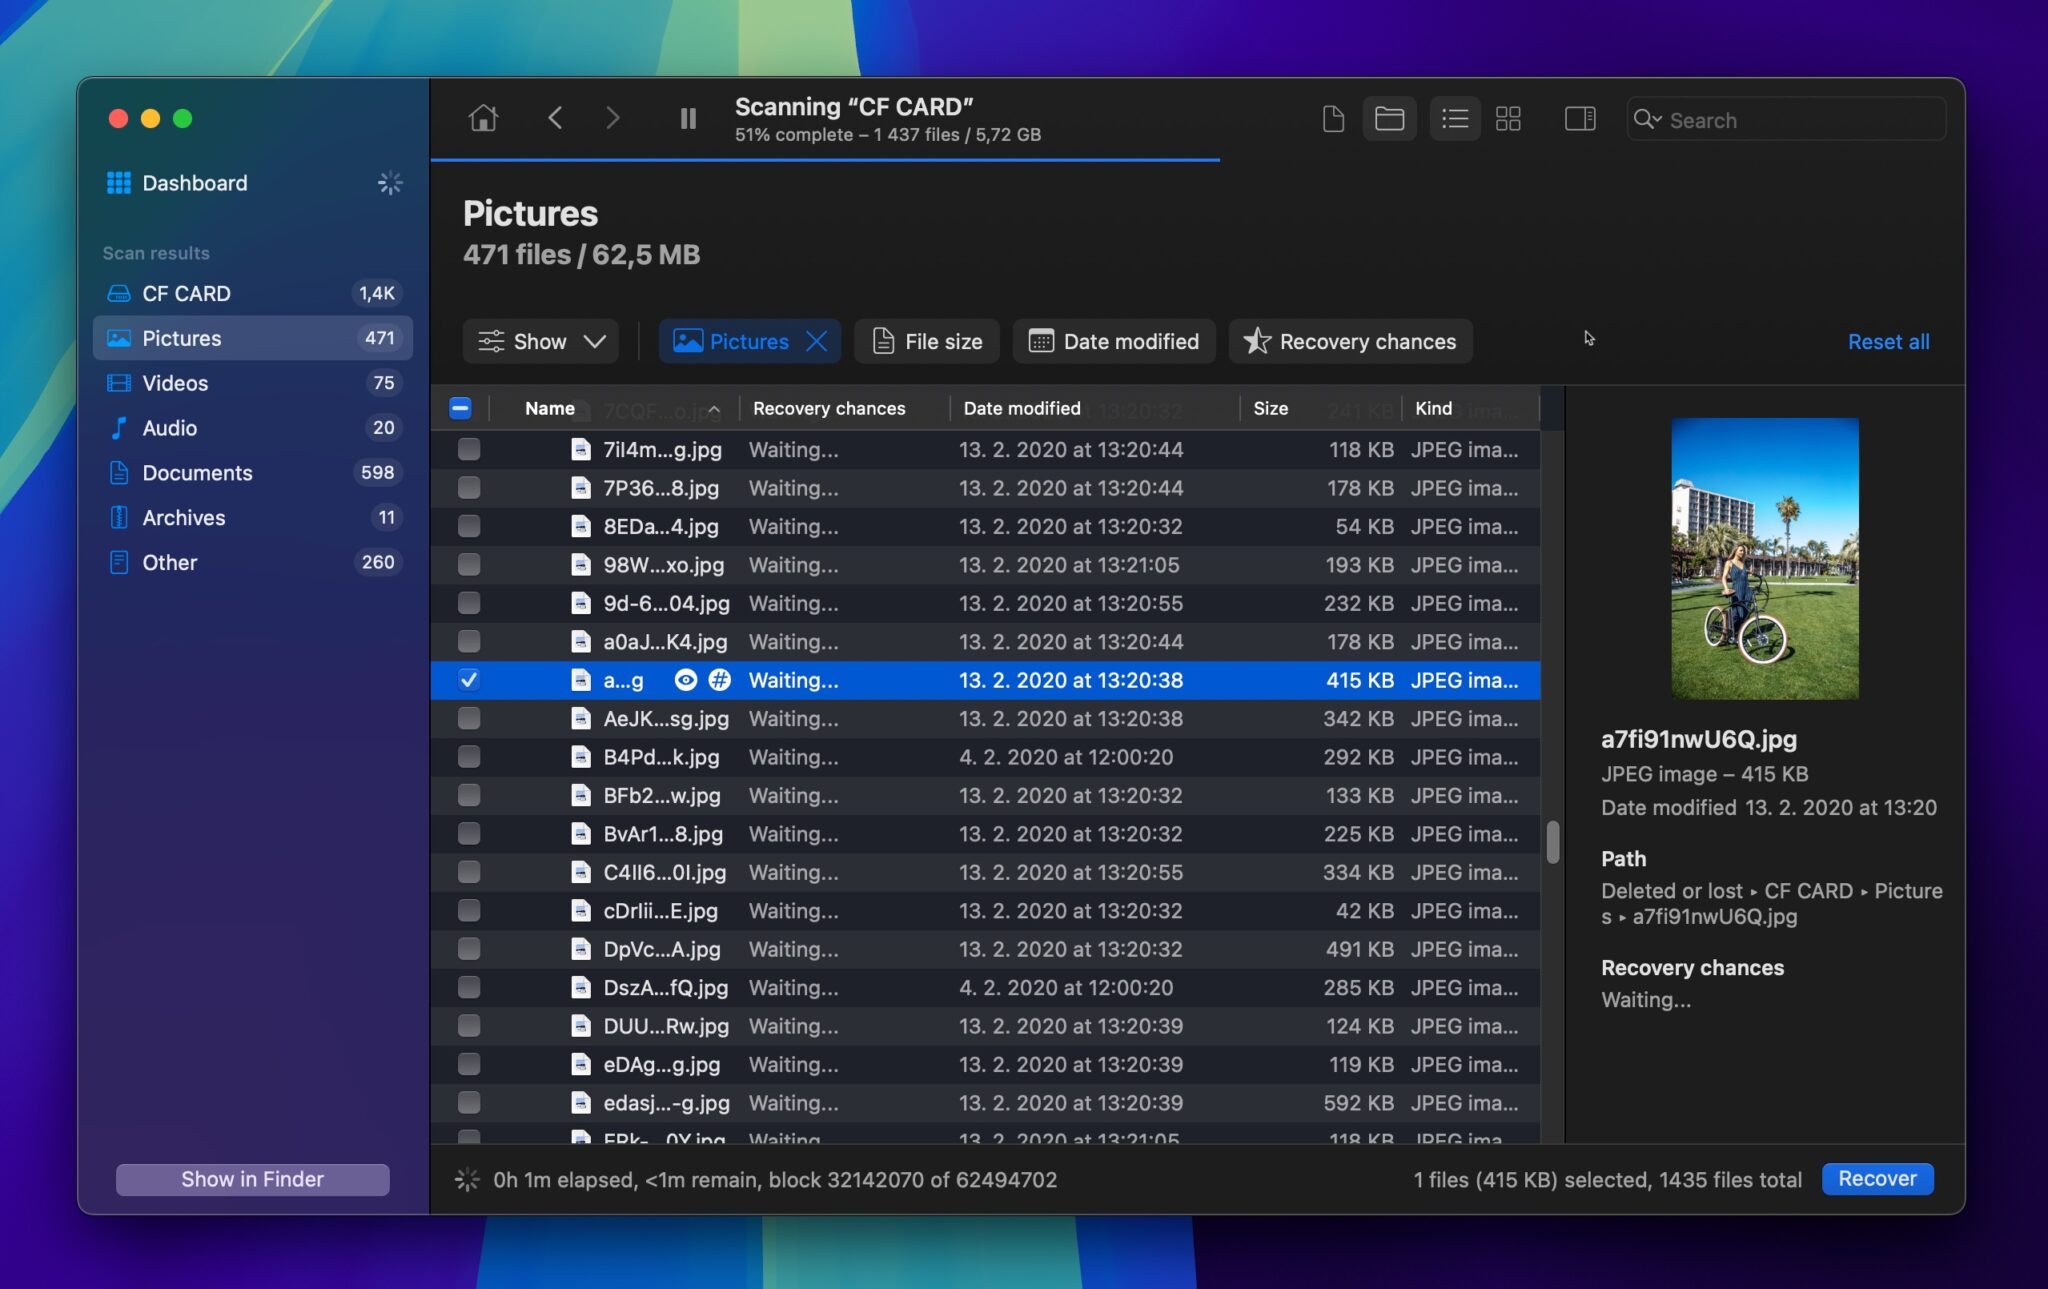This screenshot has height=1289, width=2048.
Task: Pause the scan using the pause icon
Action: click(x=688, y=118)
